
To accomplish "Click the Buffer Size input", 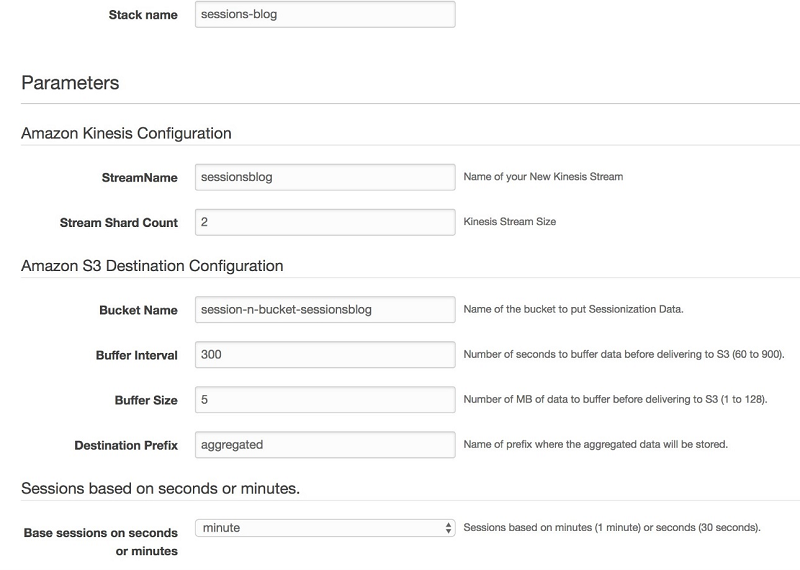I will click(x=323, y=400).
